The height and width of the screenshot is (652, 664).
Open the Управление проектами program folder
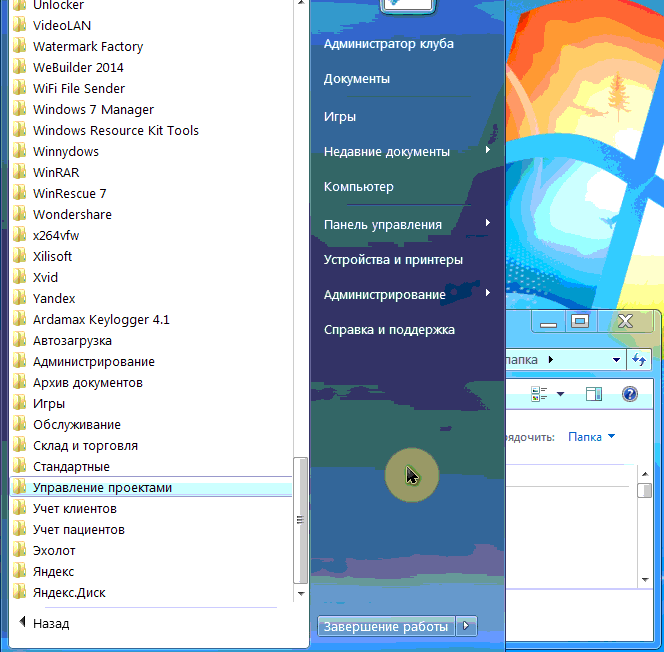102,488
